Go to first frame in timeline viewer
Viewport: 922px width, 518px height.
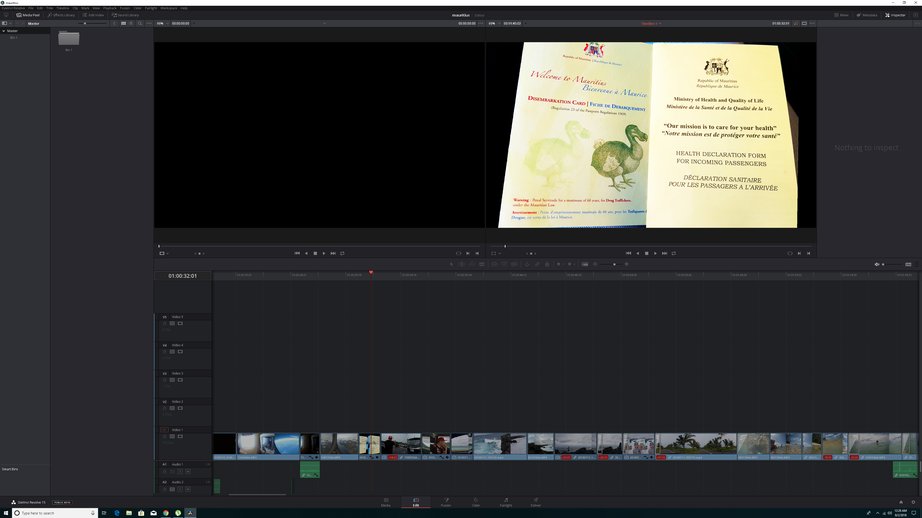click(628, 253)
